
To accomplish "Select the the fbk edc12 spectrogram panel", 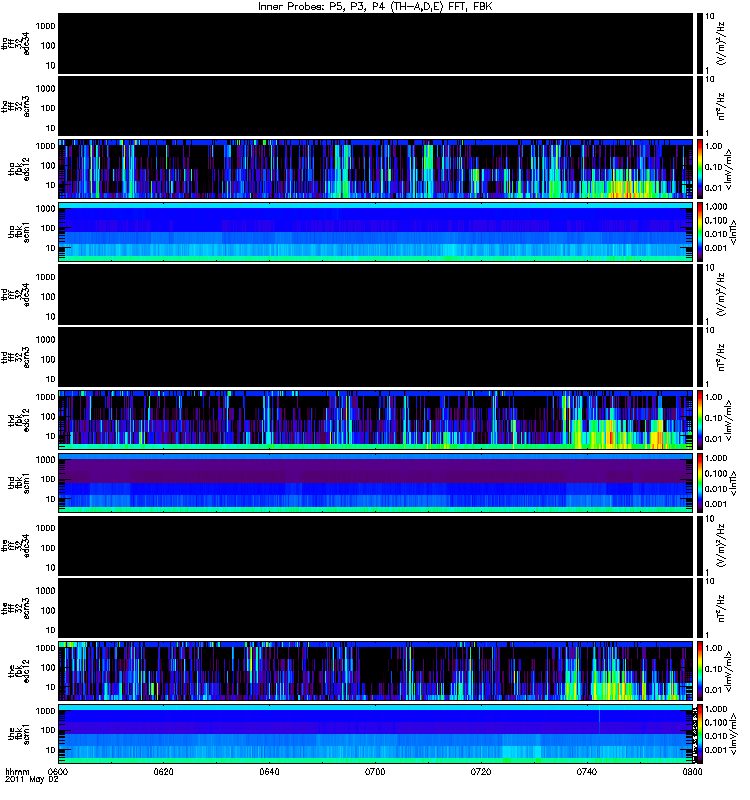I will tap(376, 670).
